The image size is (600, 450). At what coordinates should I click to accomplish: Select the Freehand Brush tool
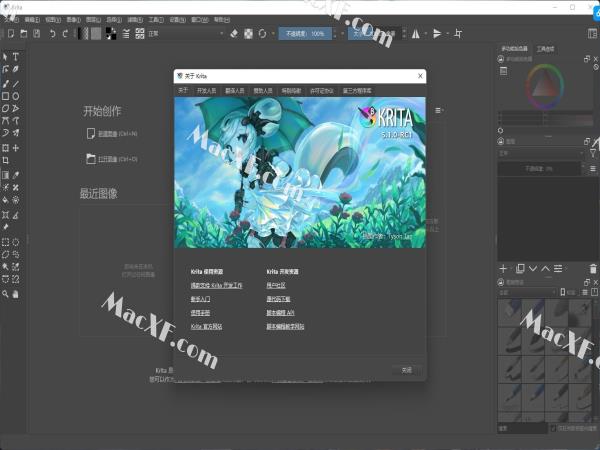coord(5,84)
